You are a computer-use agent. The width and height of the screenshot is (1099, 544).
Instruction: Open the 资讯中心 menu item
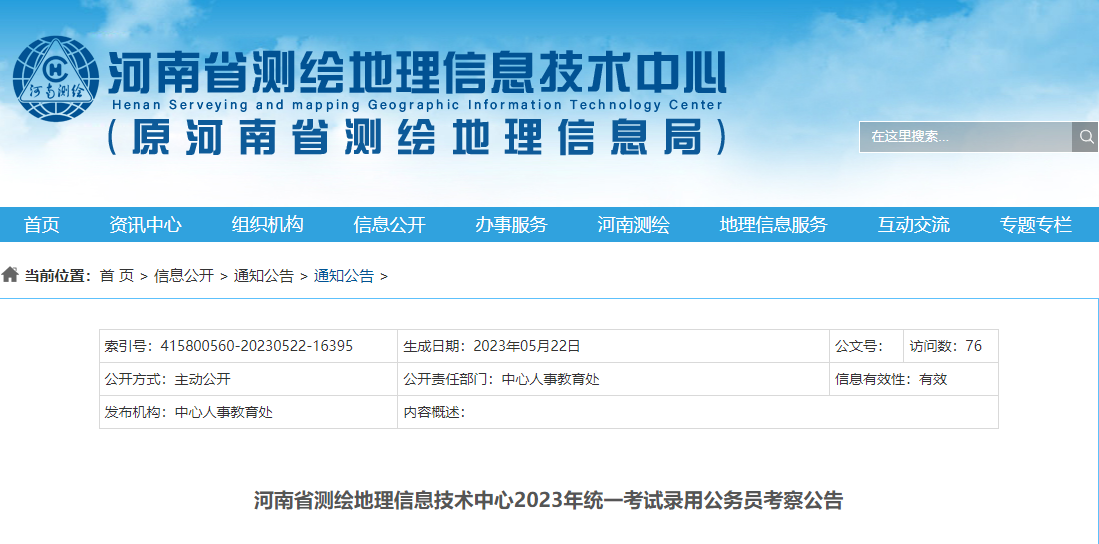tap(145, 225)
